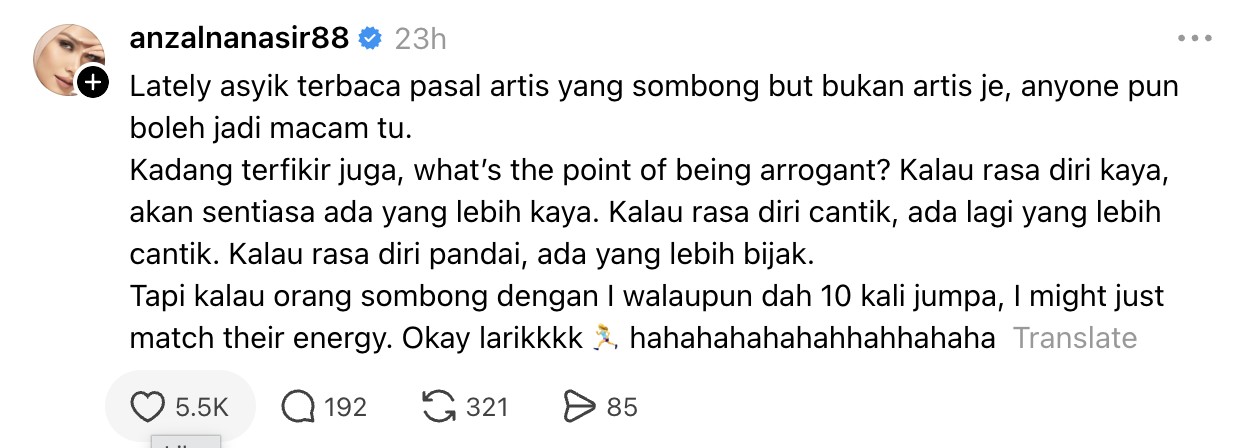This screenshot has height=448, width=1250.
Task: Click the line starting "Tapi kalau orang sombong"
Action: tap(647, 297)
